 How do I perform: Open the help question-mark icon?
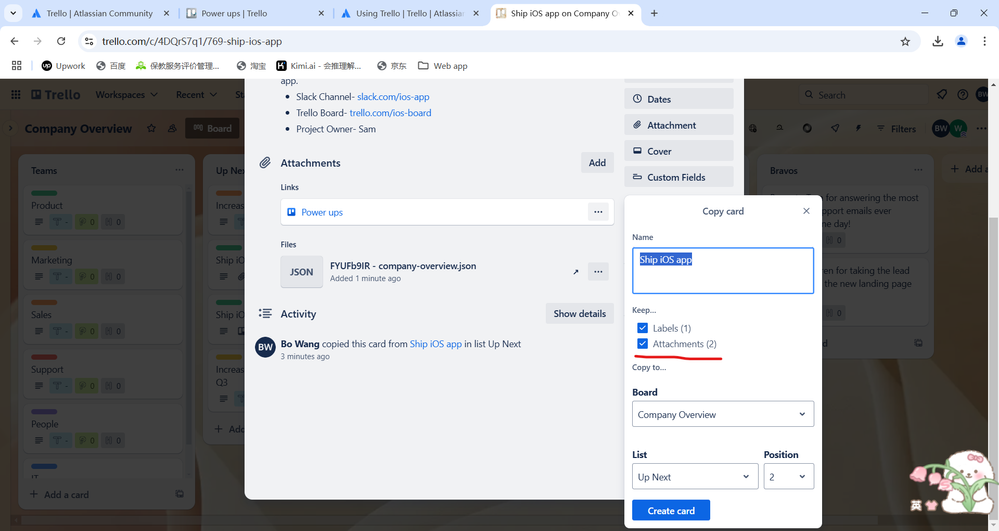(963, 94)
